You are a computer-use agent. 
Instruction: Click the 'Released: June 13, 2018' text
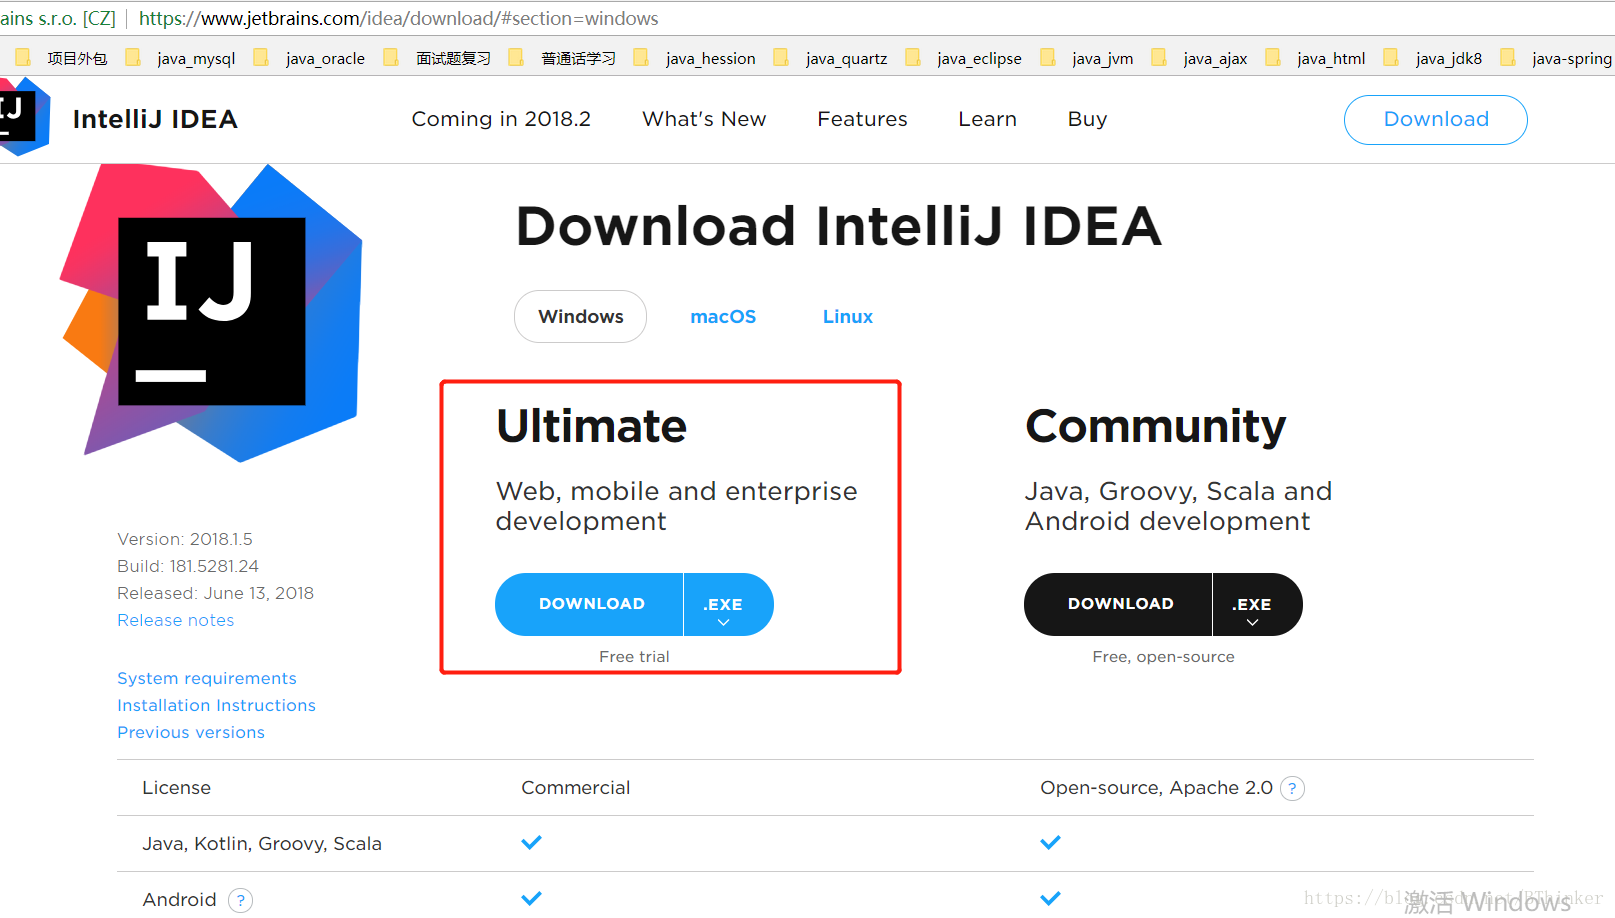[x=215, y=593]
